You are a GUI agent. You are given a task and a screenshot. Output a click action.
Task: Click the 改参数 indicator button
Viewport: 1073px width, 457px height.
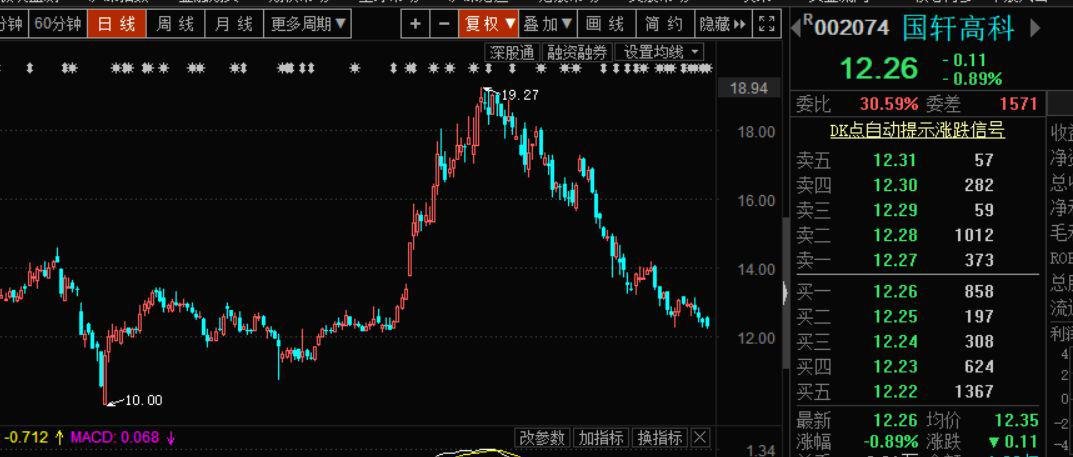point(543,438)
